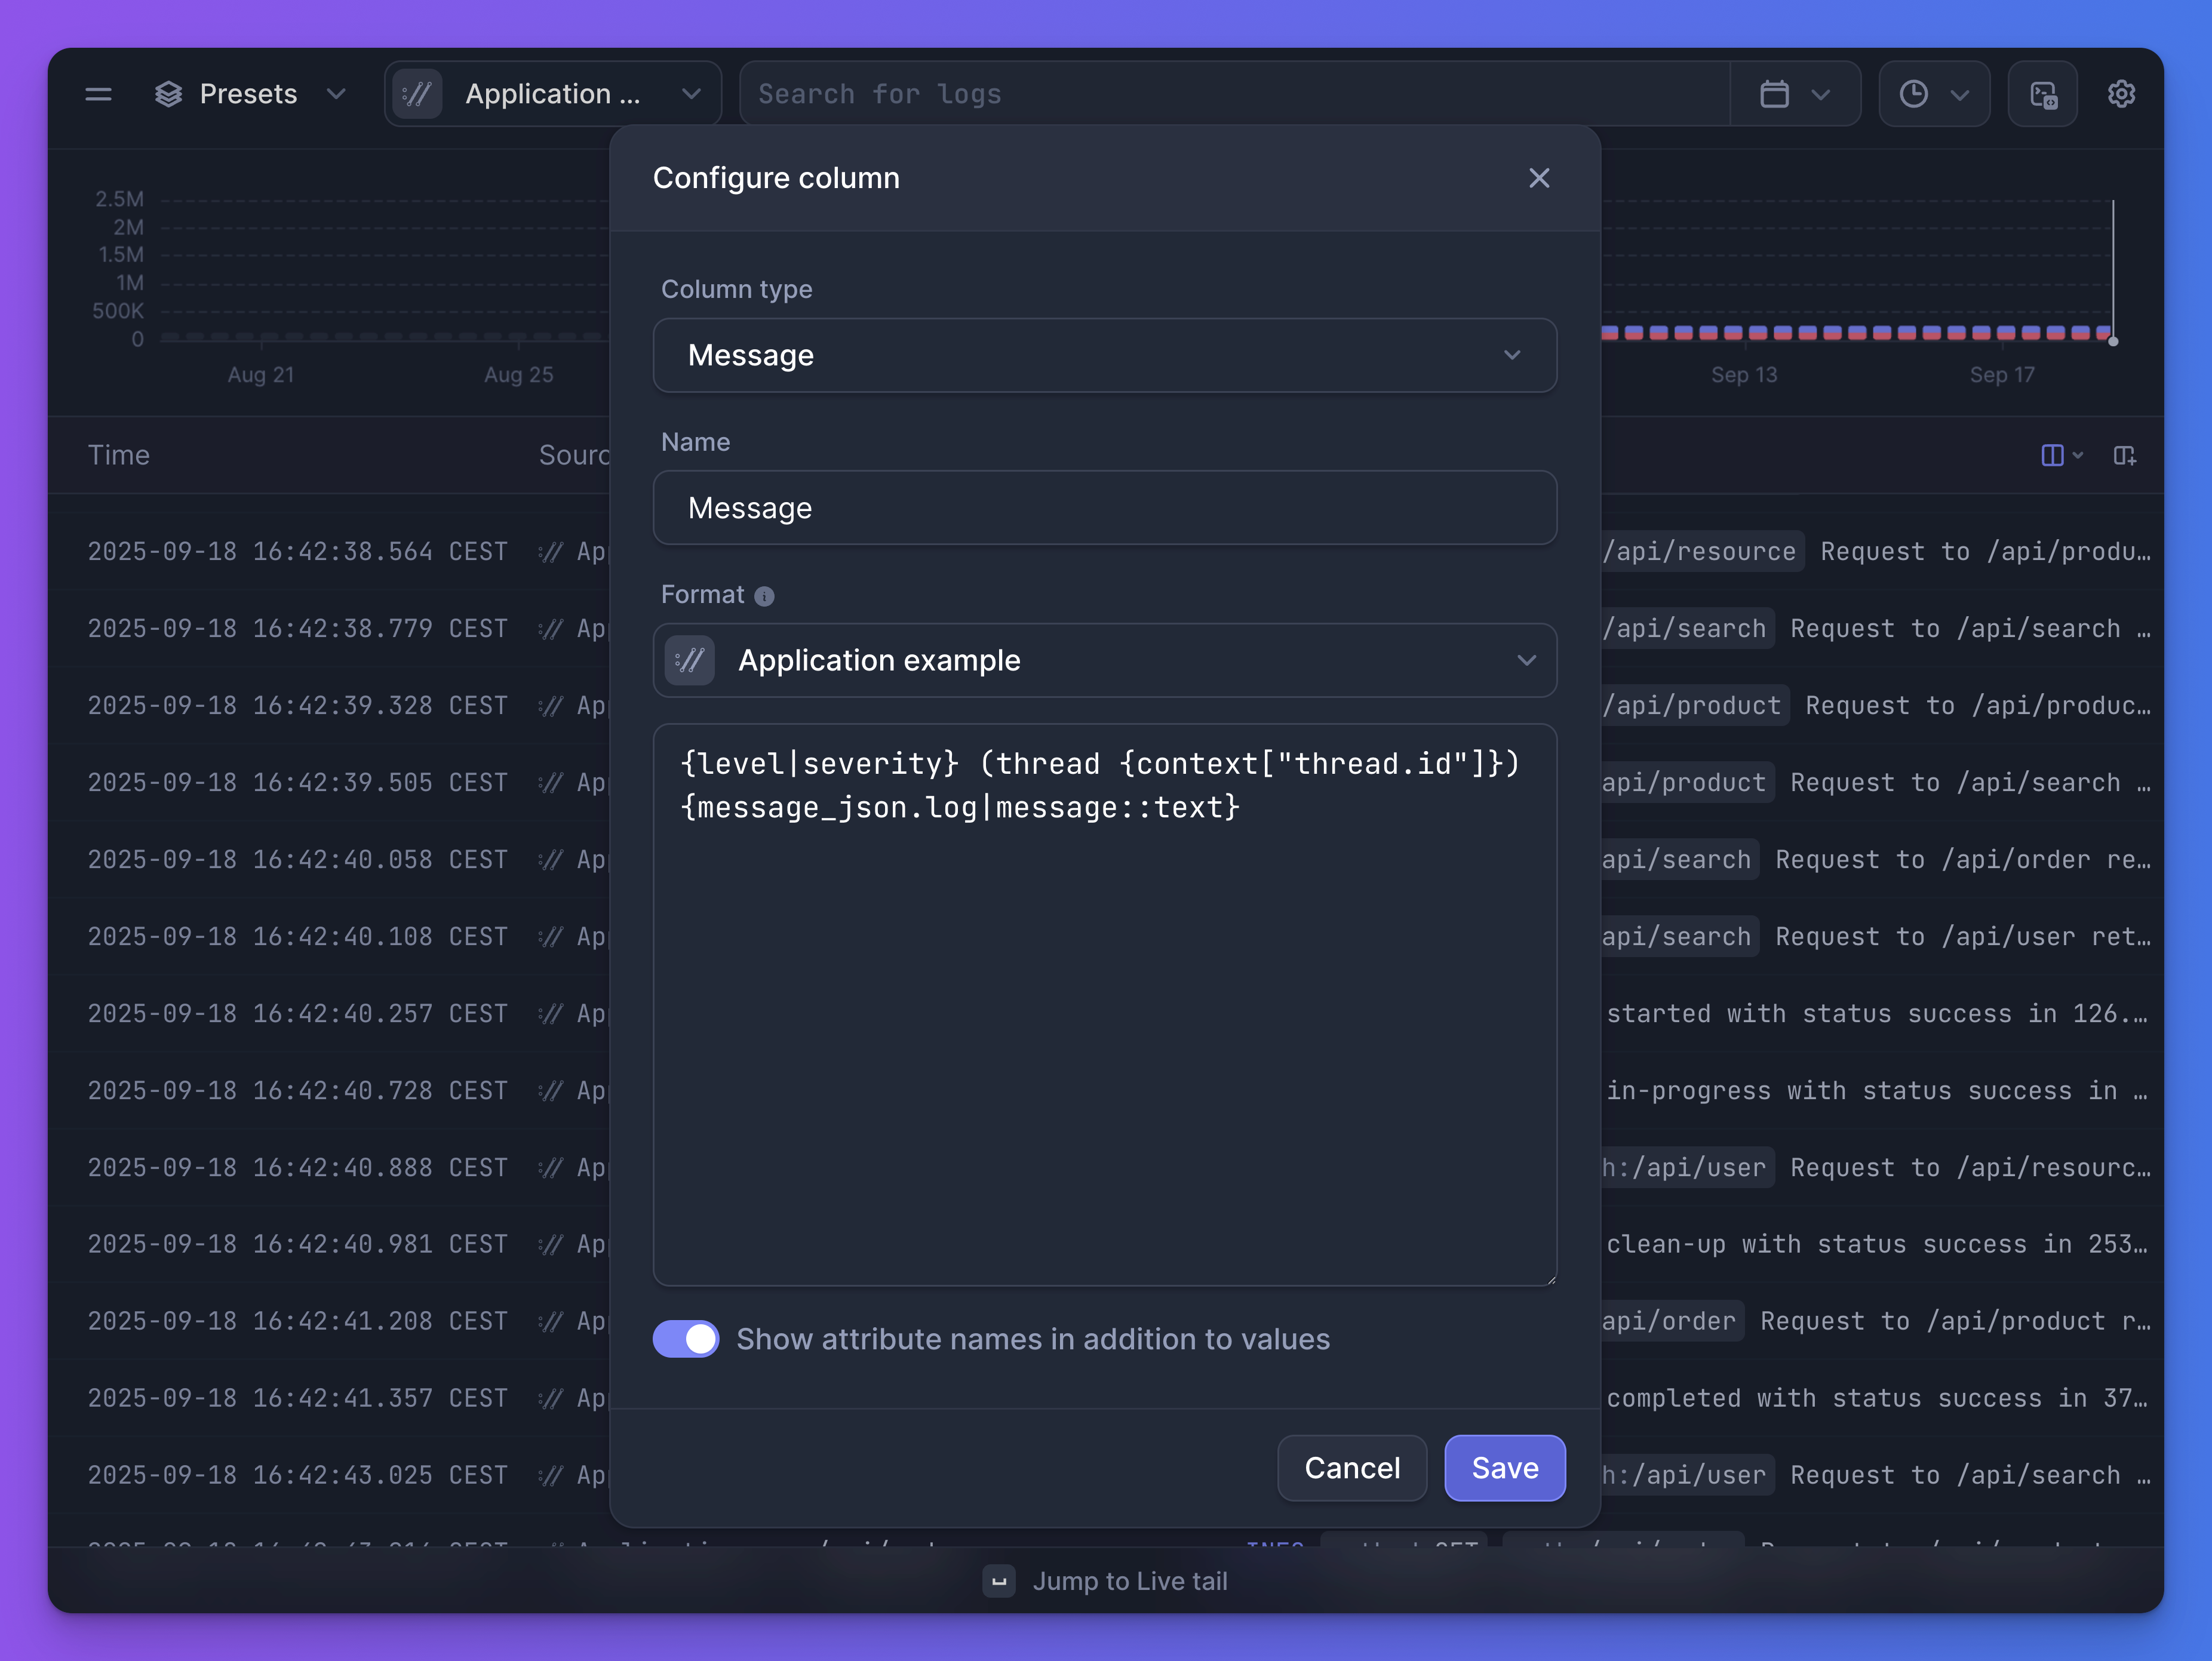Screen dimensions: 2212x1661
Task: Click the Presets layers icon
Action: coord(168,93)
